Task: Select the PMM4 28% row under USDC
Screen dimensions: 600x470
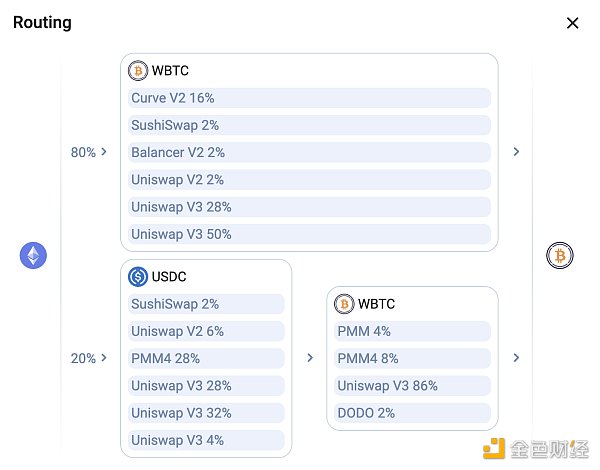Action: pyautogui.click(x=206, y=358)
